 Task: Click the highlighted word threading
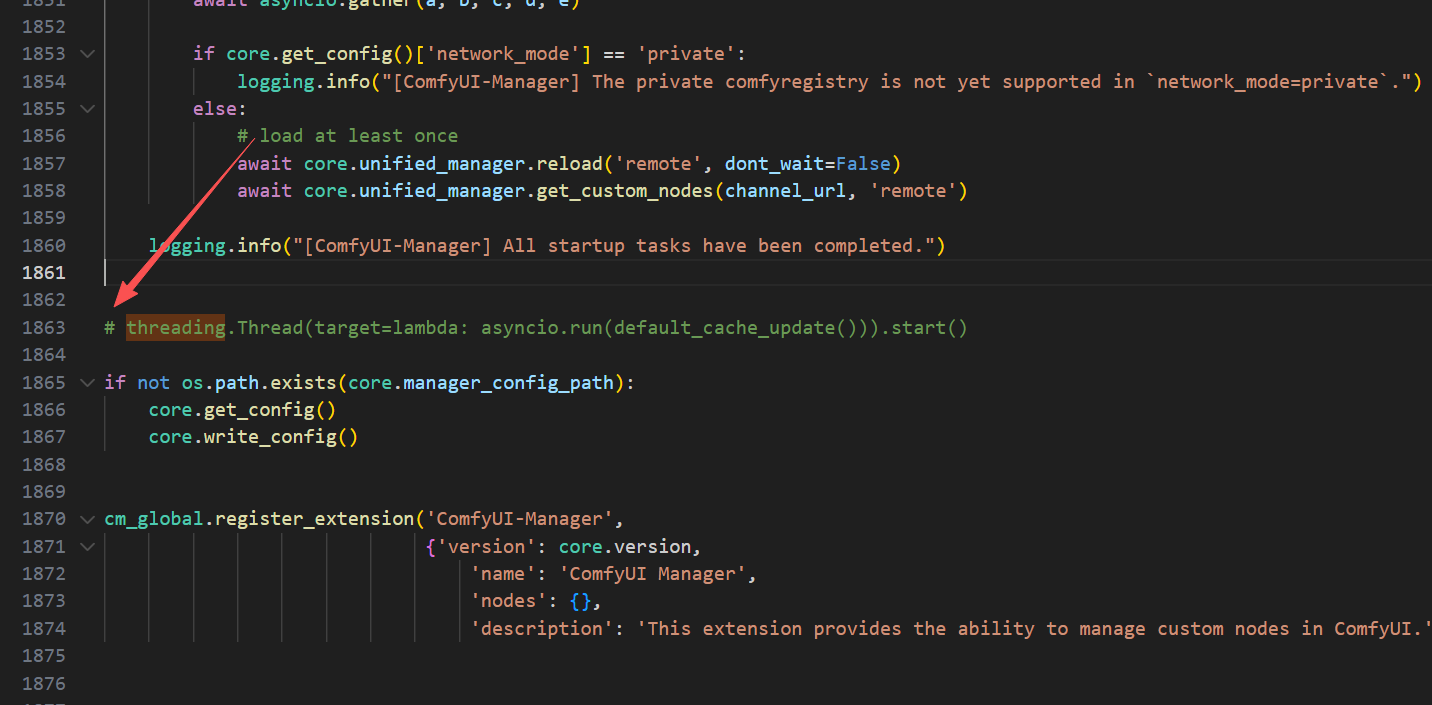click(x=175, y=328)
